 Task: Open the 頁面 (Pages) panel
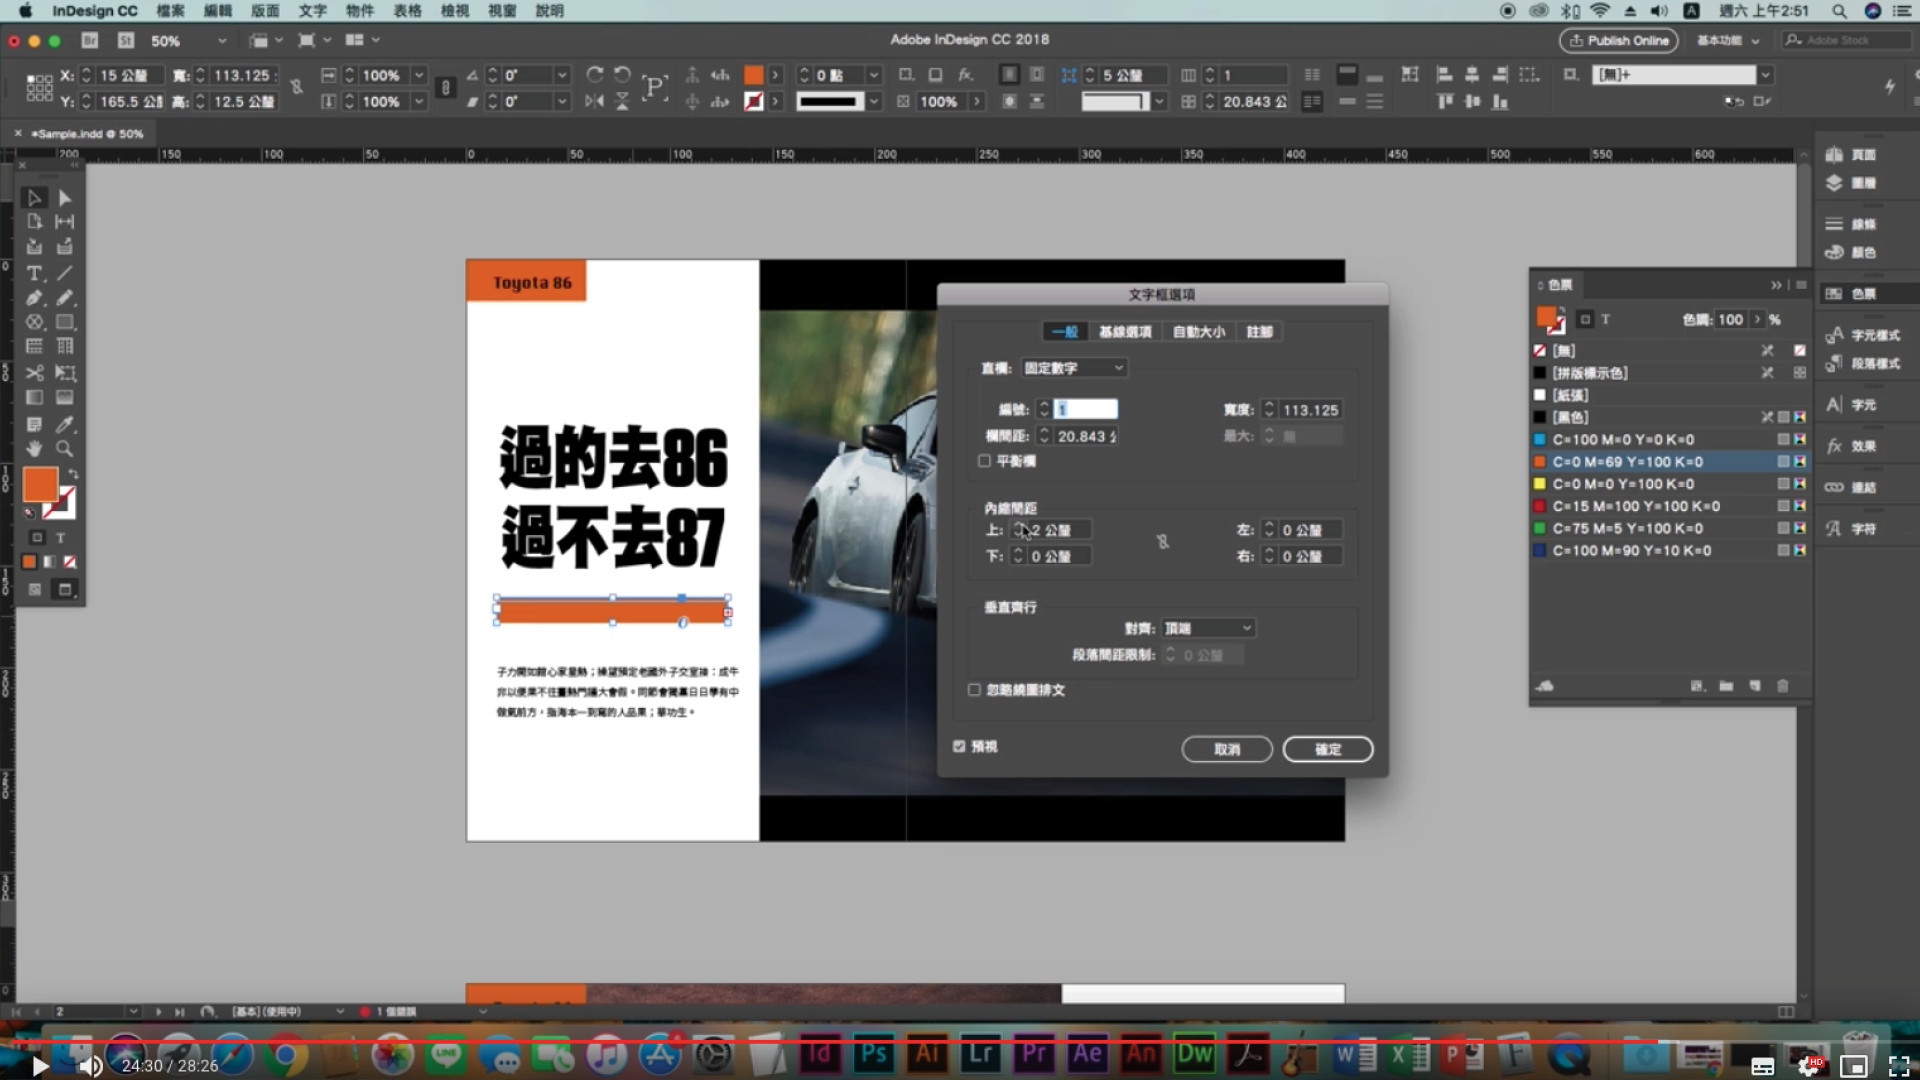click(x=1851, y=155)
